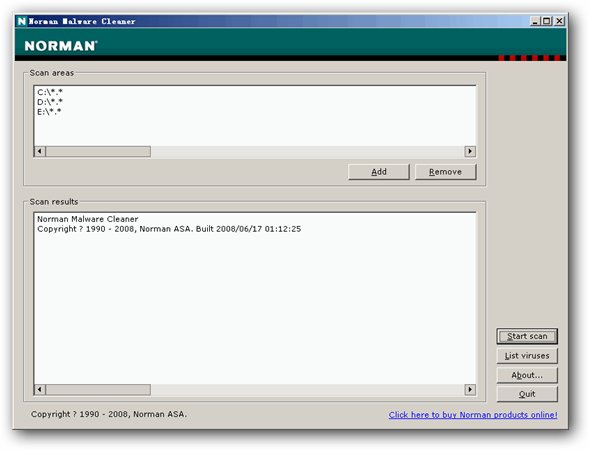Open the buy Norman products online link
The width and height of the screenshot is (589, 450).
click(473, 415)
